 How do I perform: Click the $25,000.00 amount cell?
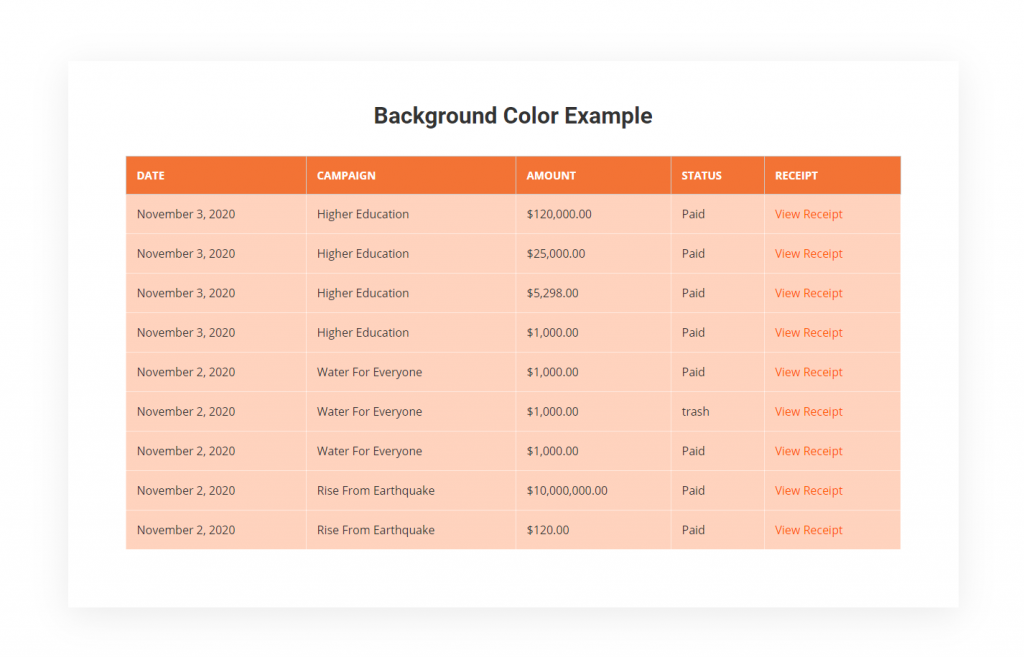(555, 254)
